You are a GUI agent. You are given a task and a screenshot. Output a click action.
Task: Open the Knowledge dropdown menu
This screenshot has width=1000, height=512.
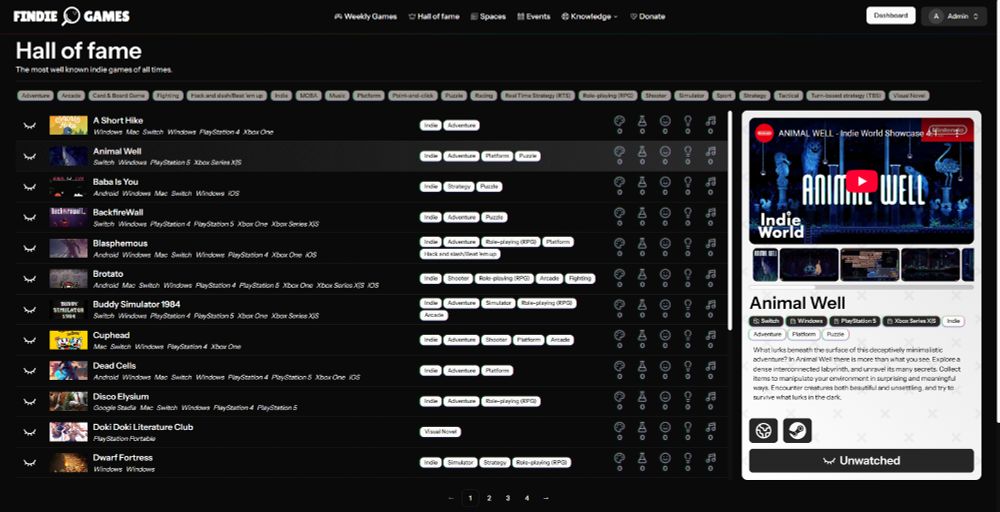tap(589, 17)
